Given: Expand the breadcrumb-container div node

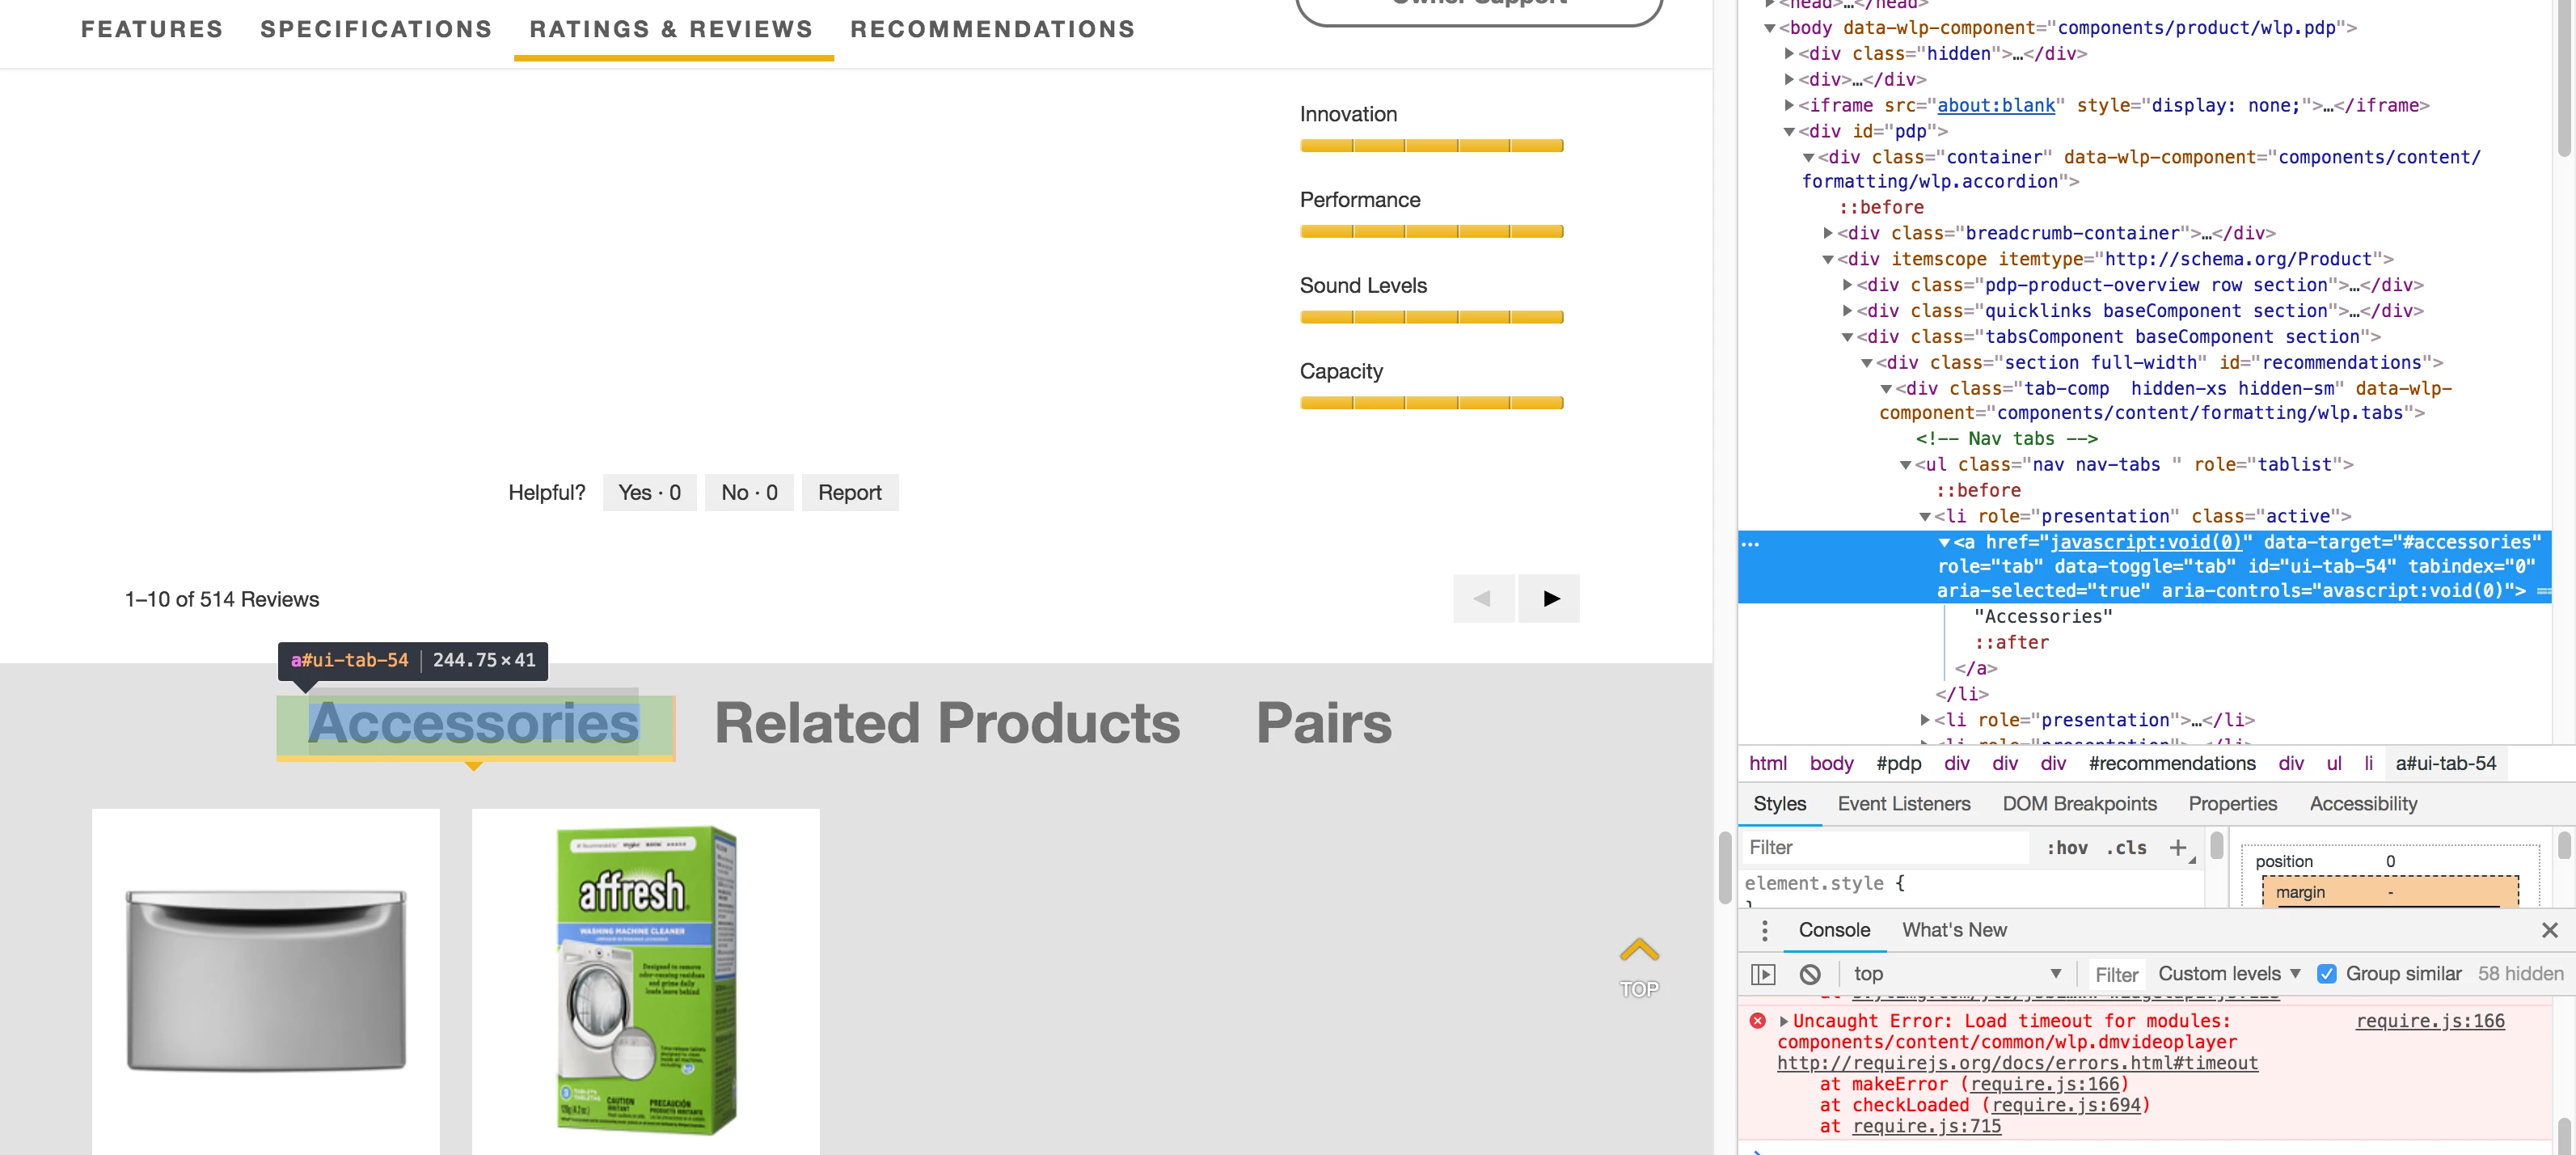Looking at the screenshot, I should coord(1828,233).
